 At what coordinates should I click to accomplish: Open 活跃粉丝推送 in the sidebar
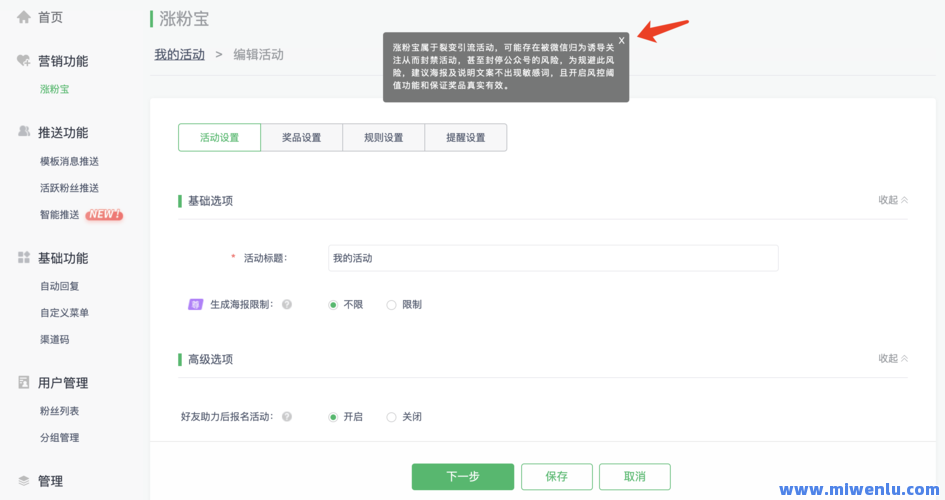(69, 188)
